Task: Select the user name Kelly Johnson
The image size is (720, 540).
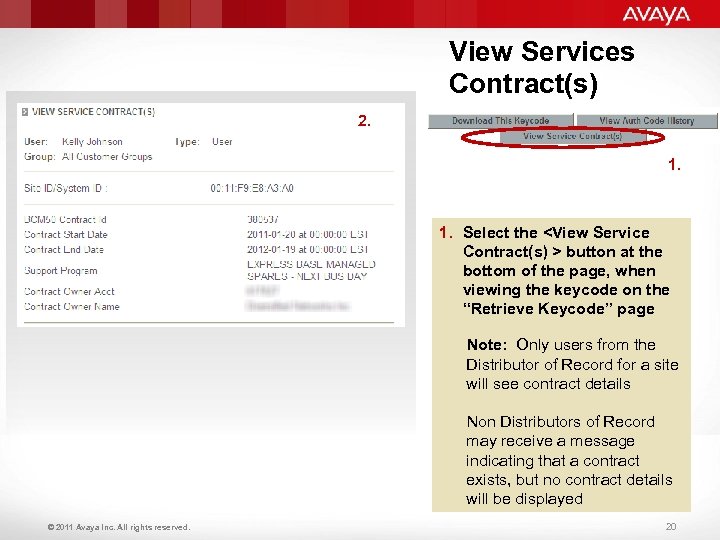Action: 92,142
